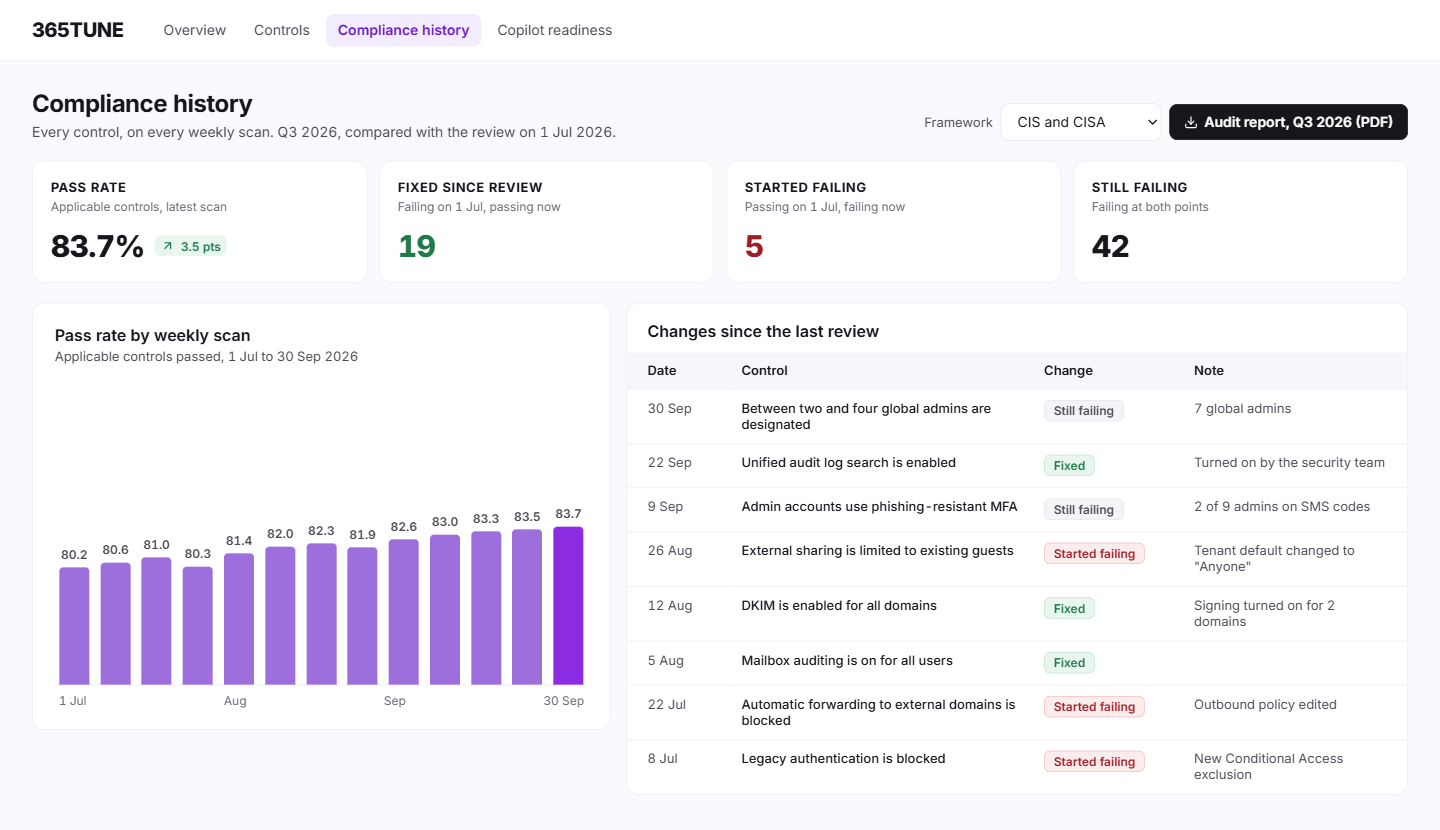Open Unified audit log search control

(x=849, y=462)
